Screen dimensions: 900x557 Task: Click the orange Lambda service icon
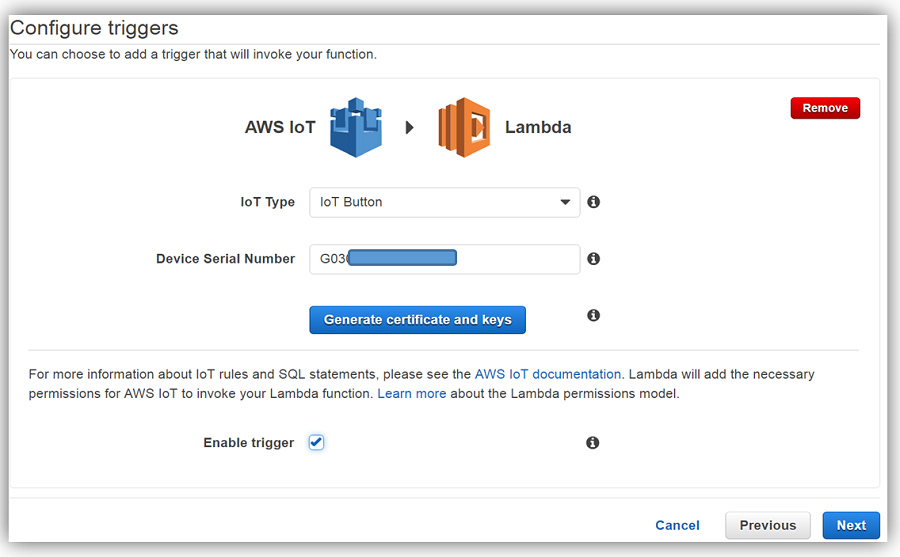[464, 127]
